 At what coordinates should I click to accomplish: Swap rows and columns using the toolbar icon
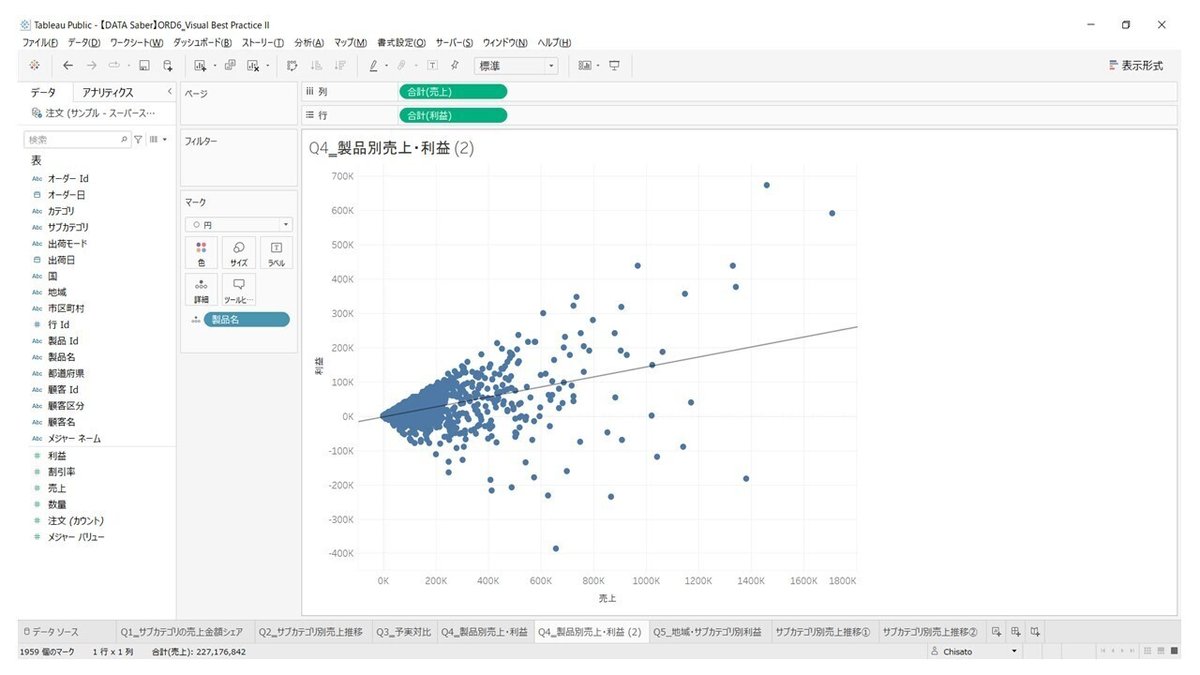(292, 65)
